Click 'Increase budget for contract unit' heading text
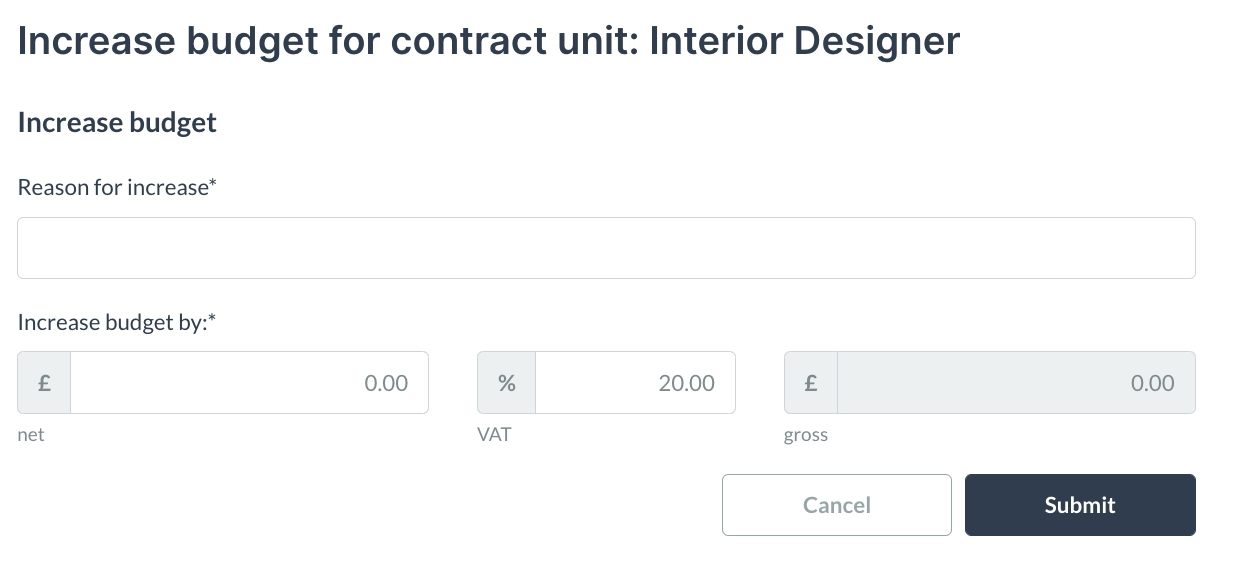Viewport: 1256px width, 576px height. click(x=328, y=41)
